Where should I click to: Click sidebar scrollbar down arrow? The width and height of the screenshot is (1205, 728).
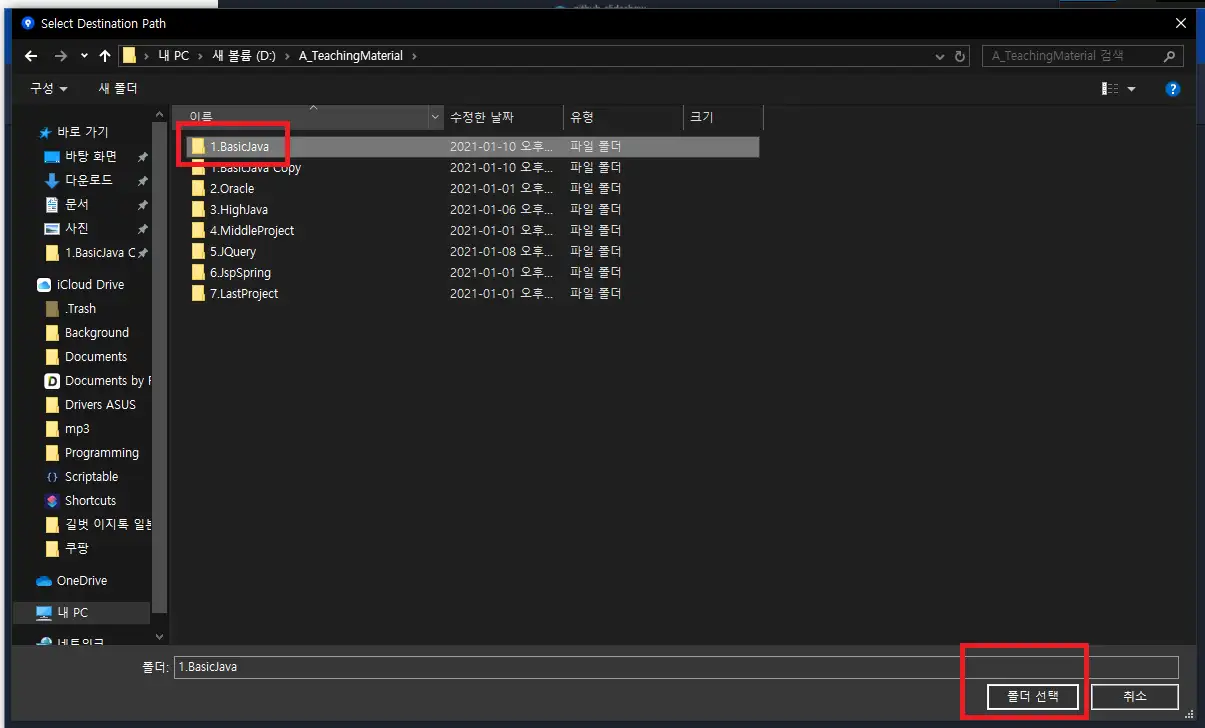pyautogui.click(x=160, y=636)
